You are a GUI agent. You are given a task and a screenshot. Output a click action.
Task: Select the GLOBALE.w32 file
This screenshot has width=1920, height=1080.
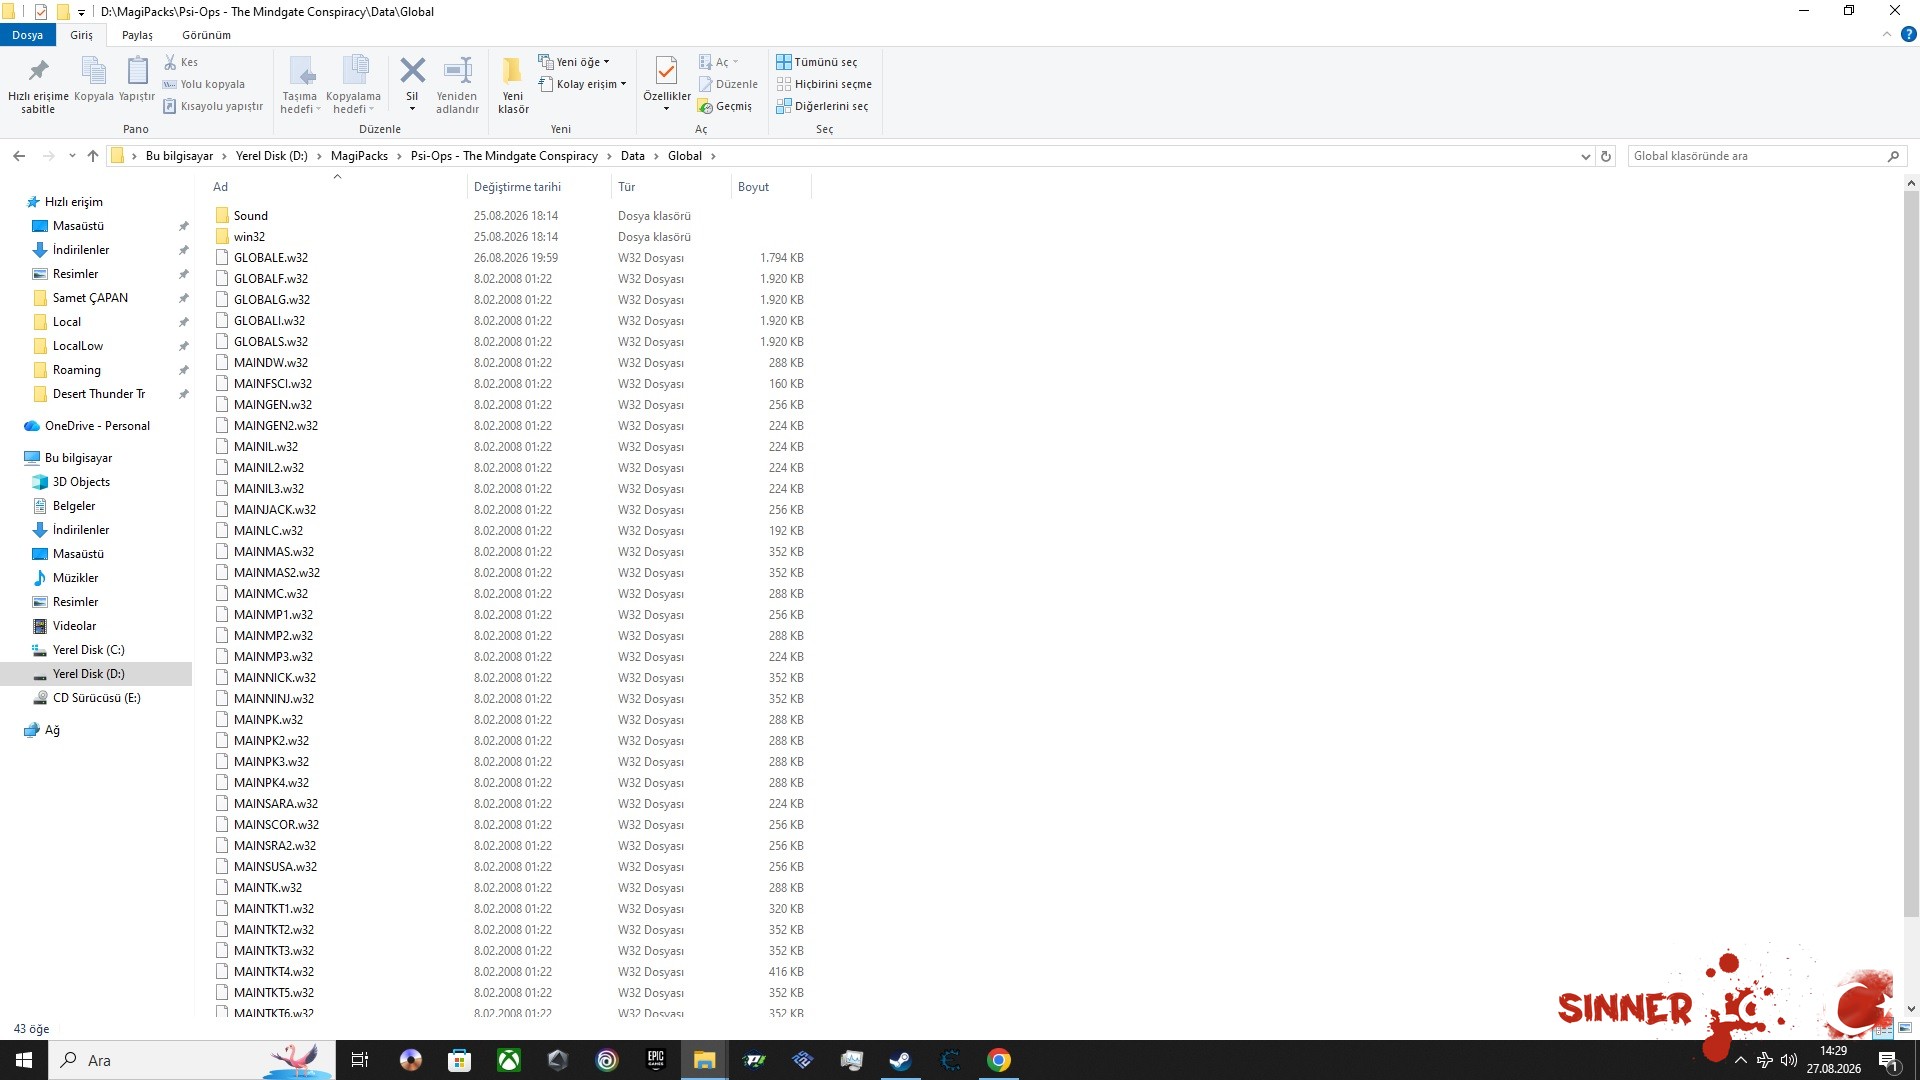click(x=270, y=258)
